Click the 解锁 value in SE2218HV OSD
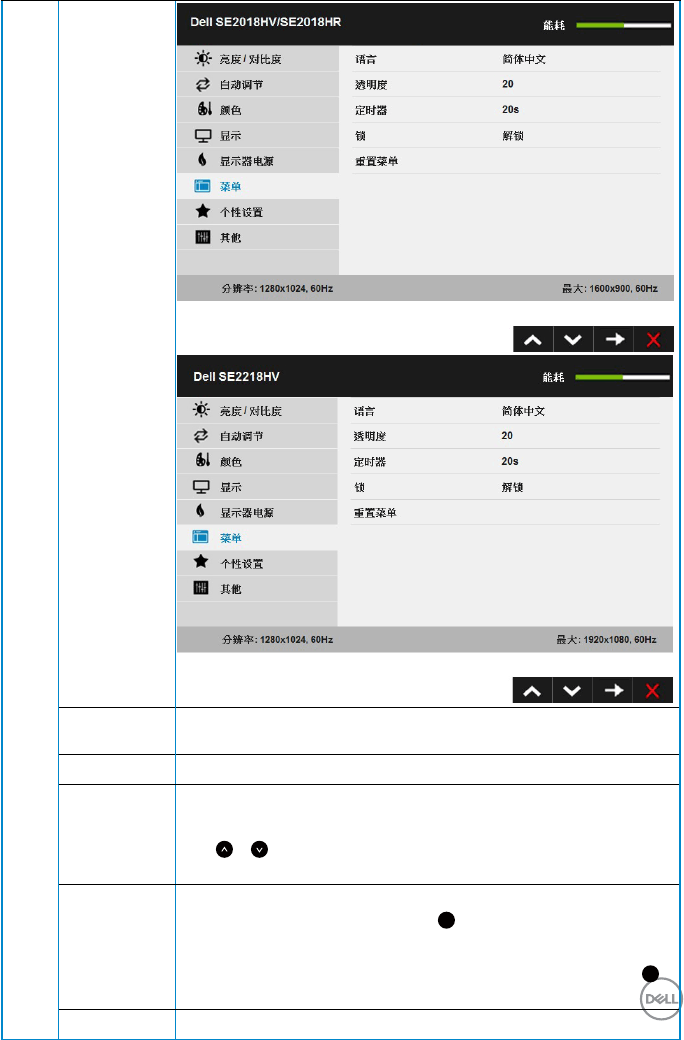The height and width of the screenshot is (1040, 684). pos(512,487)
